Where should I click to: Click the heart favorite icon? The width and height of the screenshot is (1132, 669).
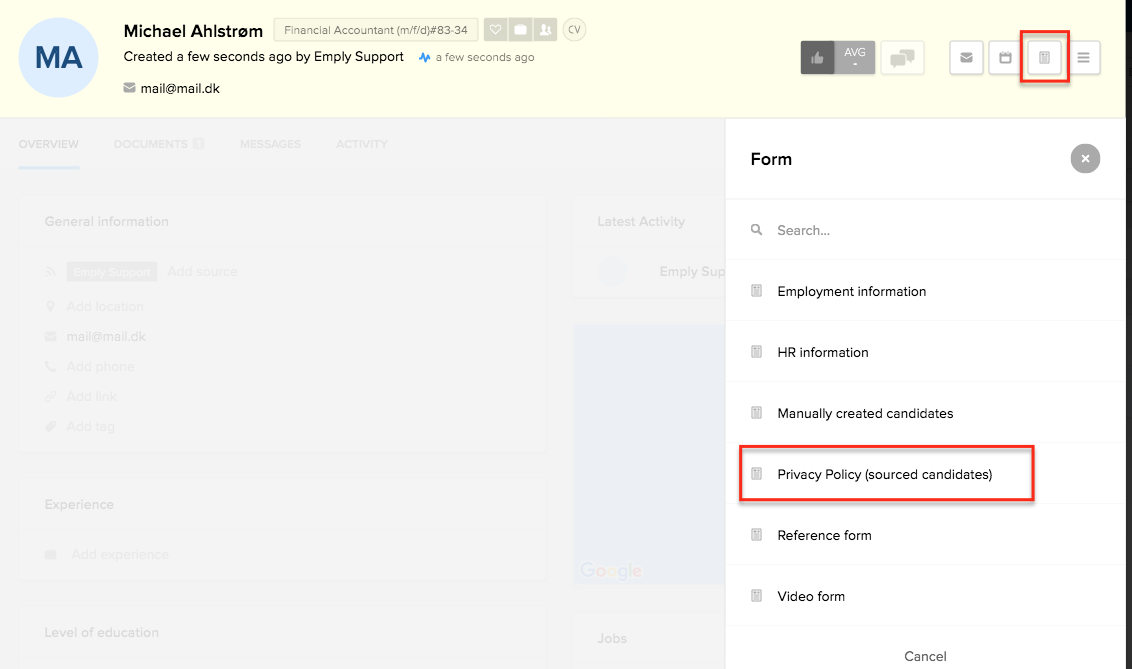pos(496,30)
